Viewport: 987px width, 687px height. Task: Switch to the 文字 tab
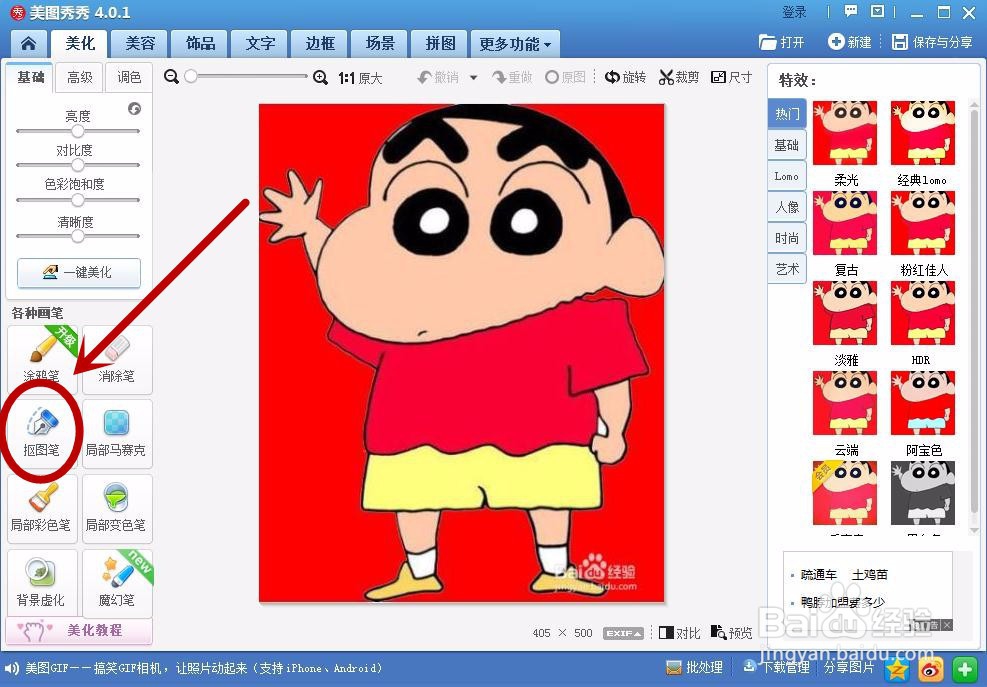260,43
